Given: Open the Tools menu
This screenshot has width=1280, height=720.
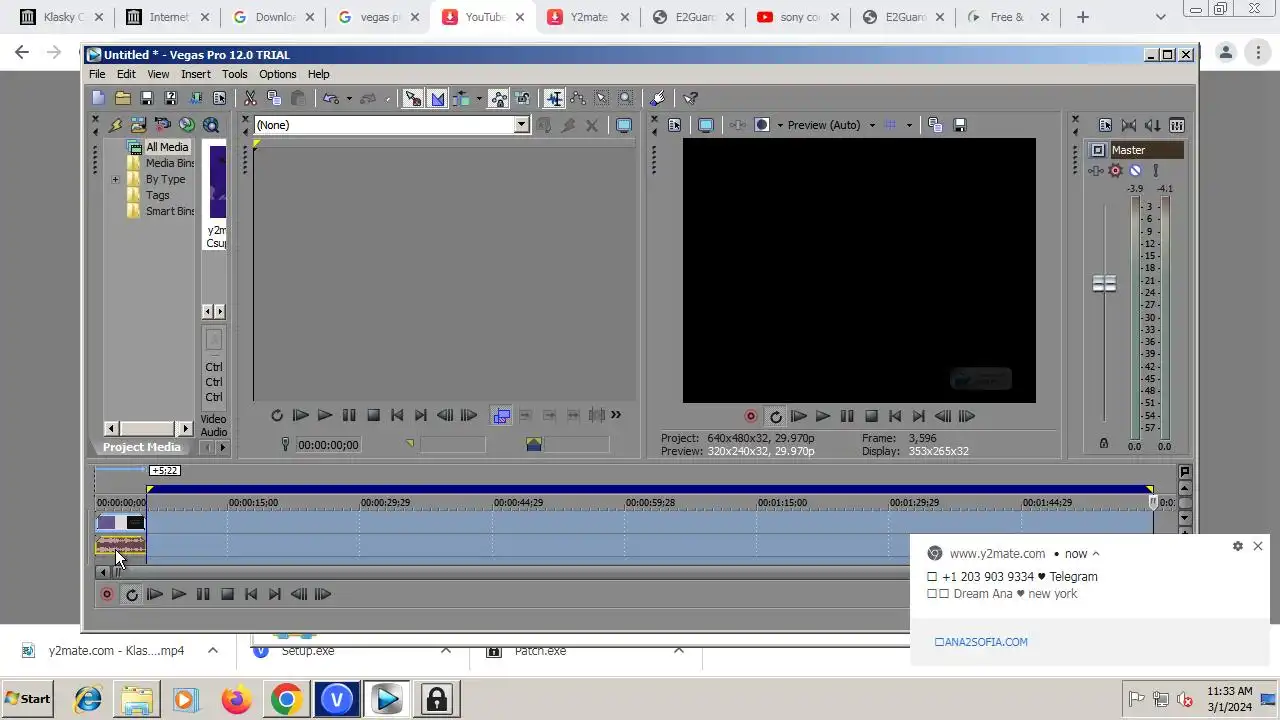Looking at the screenshot, I should click(235, 74).
